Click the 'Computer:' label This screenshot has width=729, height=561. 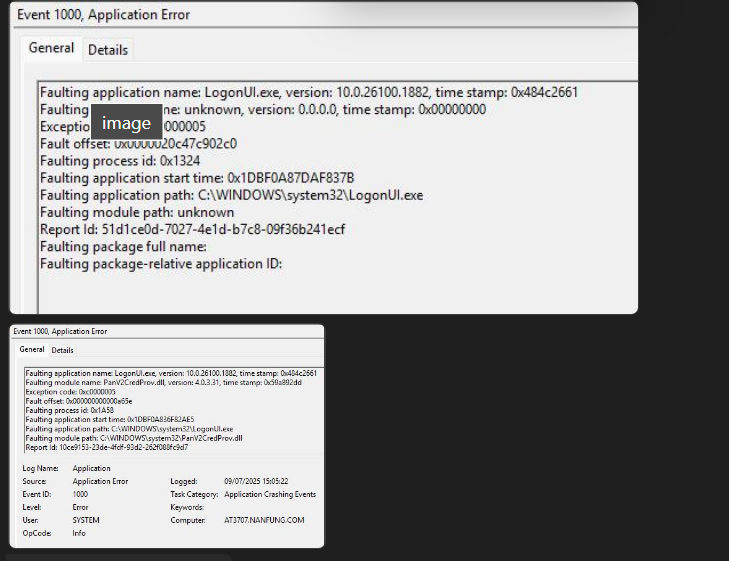pos(188,520)
